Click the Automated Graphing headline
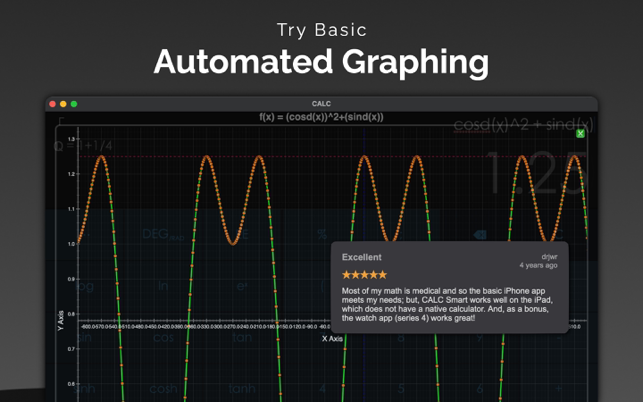 click(x=322, y=62)
